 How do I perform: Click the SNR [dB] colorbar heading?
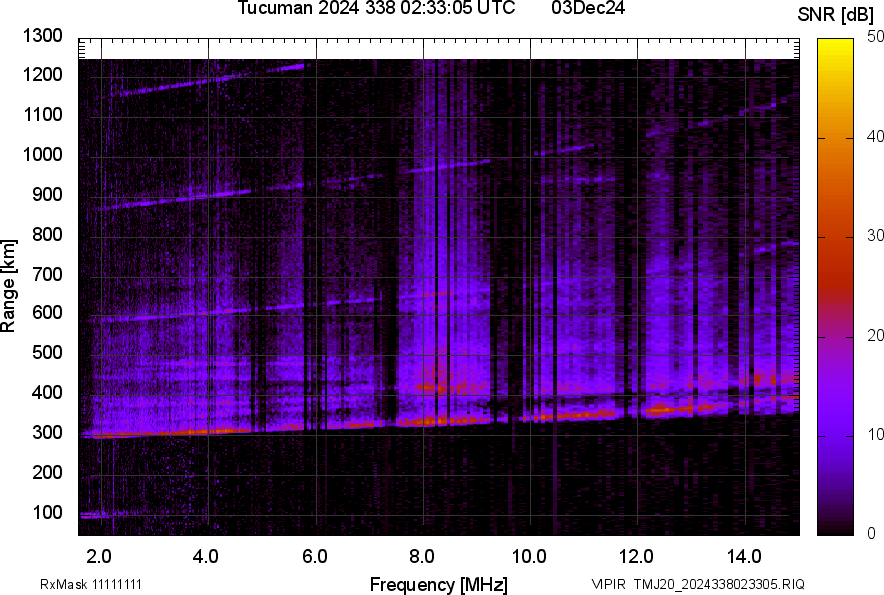[x=838, y=15]
